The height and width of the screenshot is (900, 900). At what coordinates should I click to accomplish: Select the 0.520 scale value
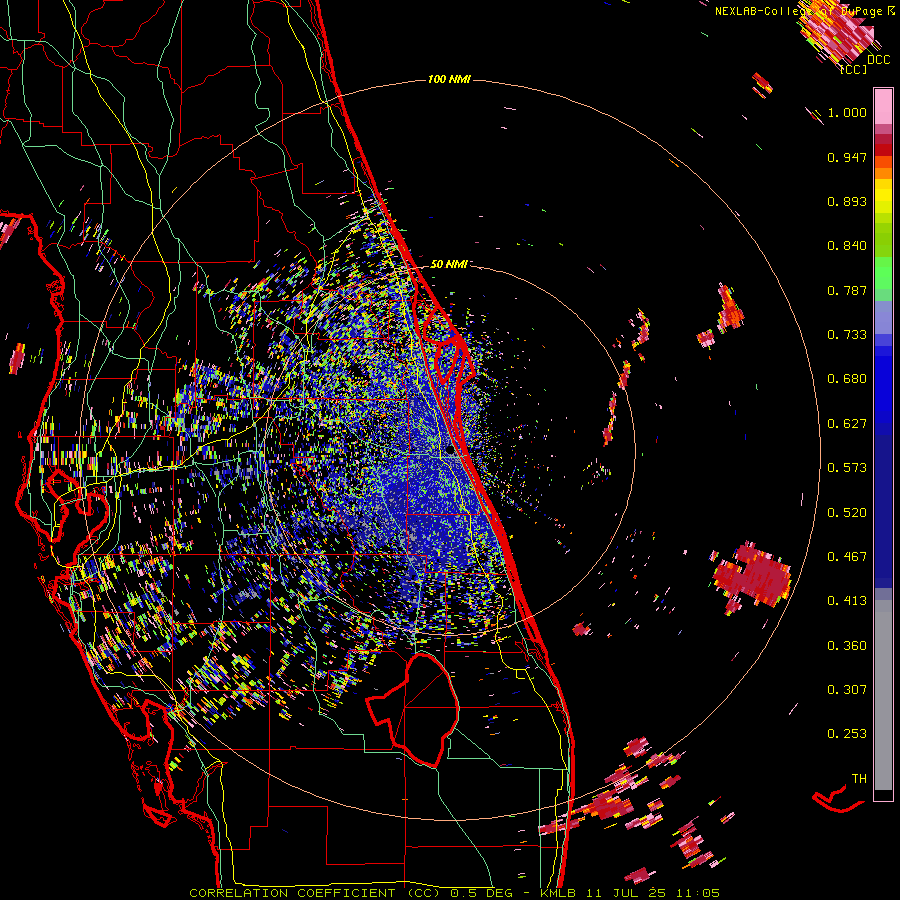(x=847, y=513)
